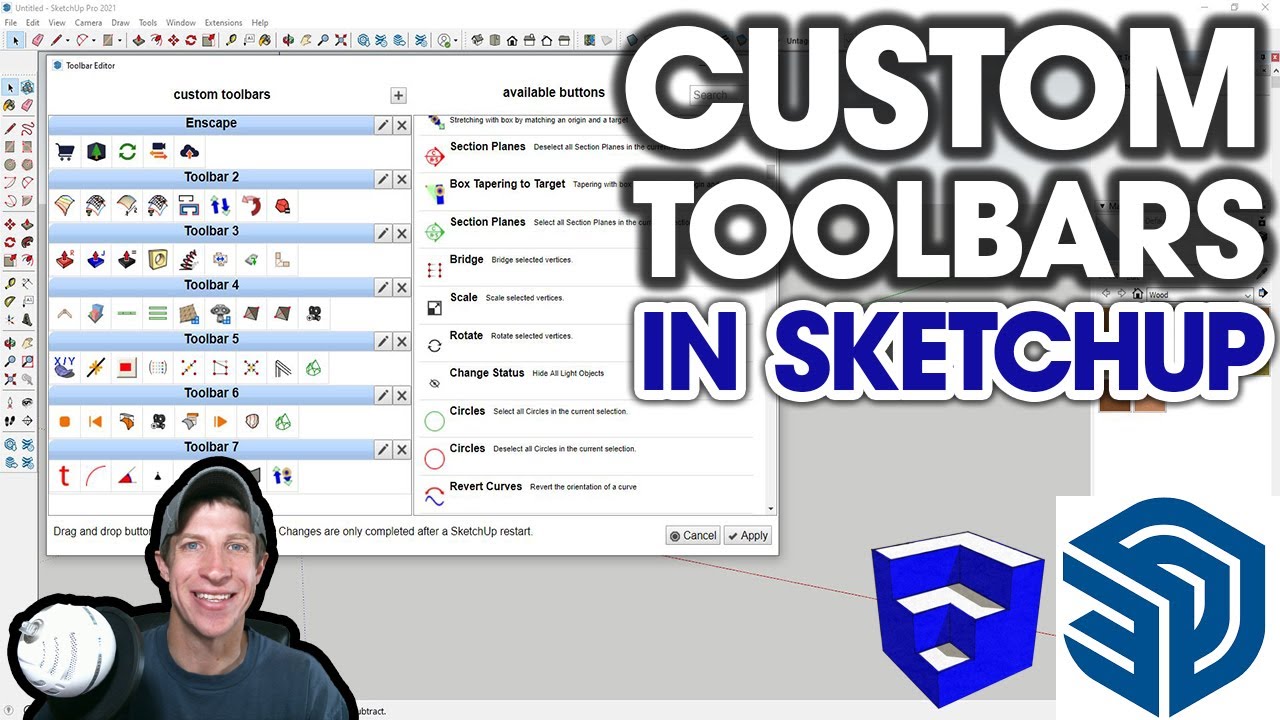This screenshot has width=1280, height=720.
Task: Select the Rotate tool in top toolbar
Action: pyautogui.click(x=190, y=40)
